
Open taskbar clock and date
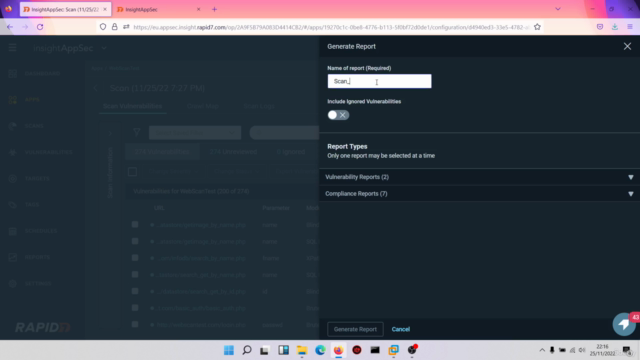pyautogui.click(x=602, y=350)
